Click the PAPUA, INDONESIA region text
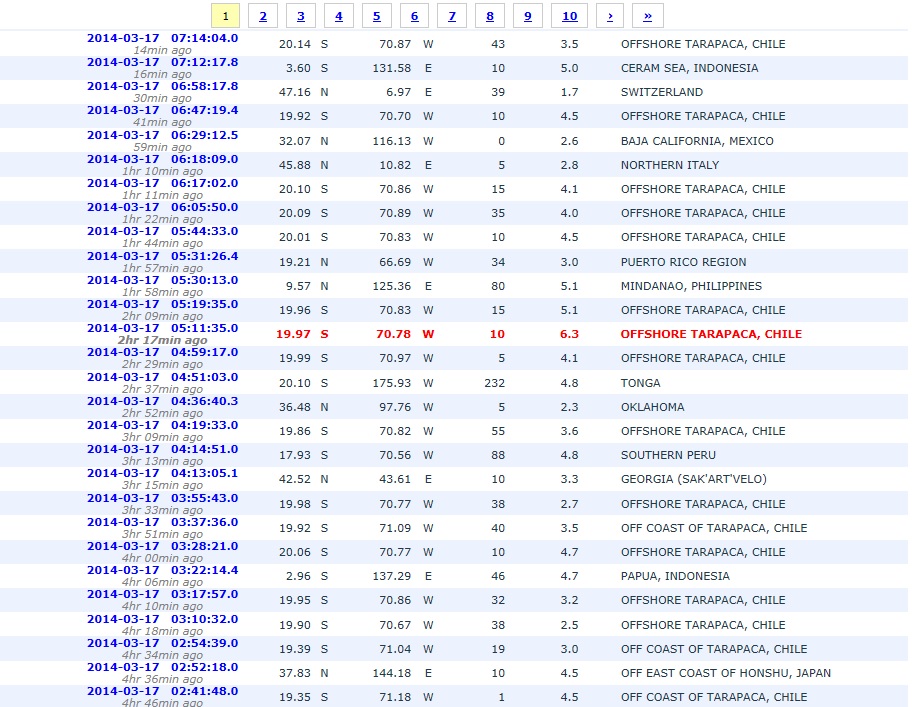 click(675, 576)
